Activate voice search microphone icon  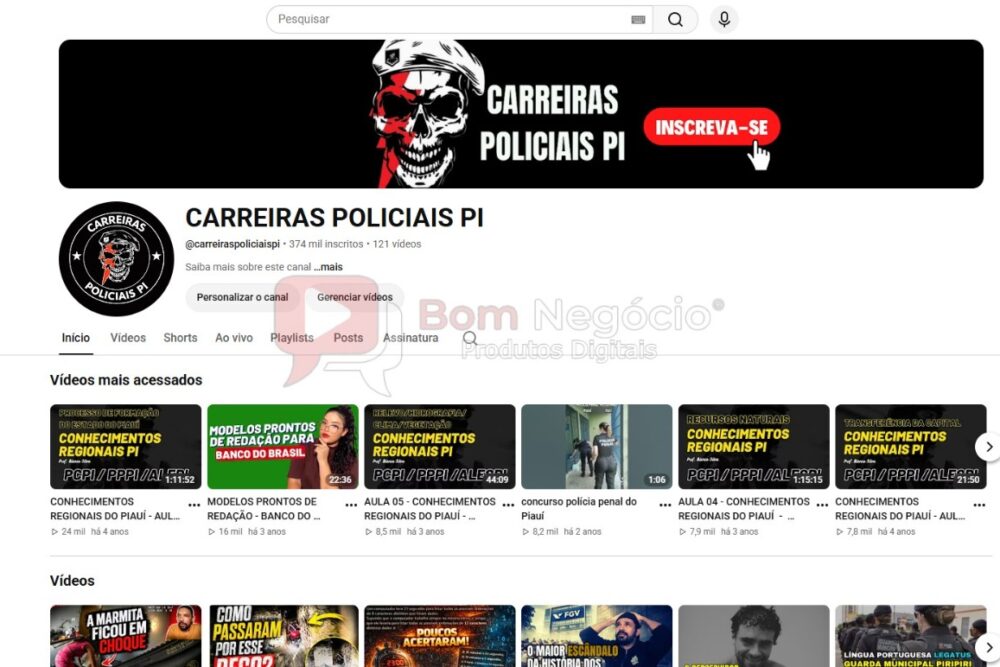click(x=724, y=20)
